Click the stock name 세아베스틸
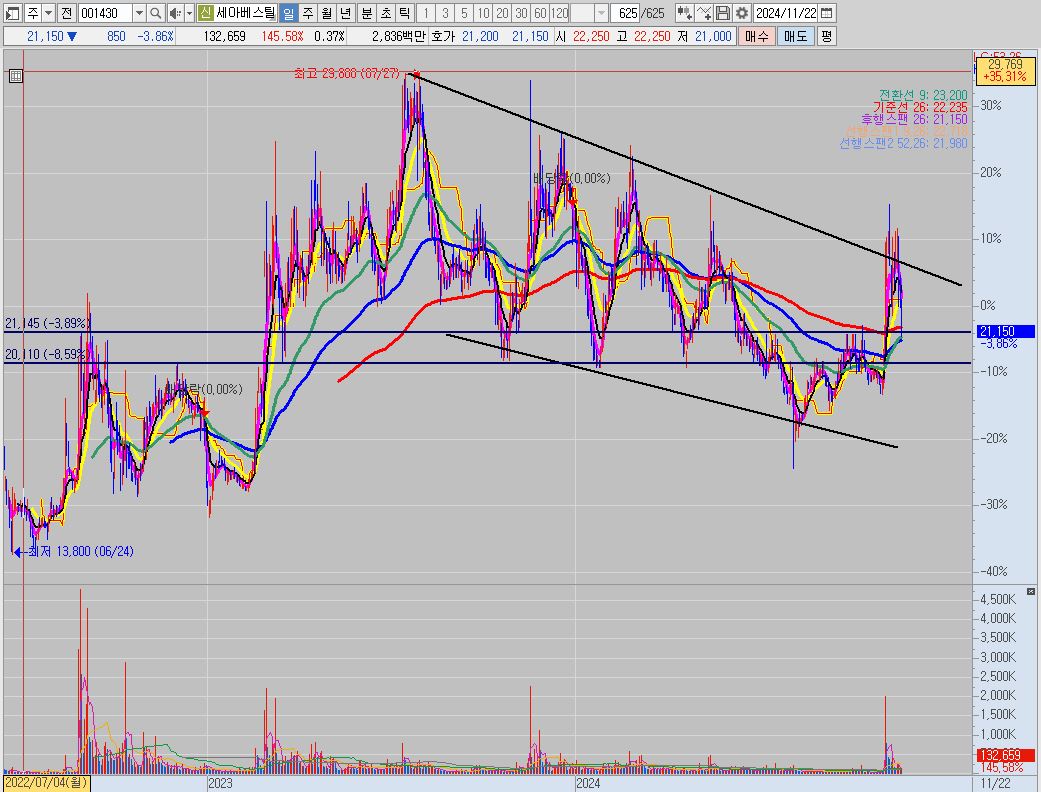Image resolution: width=1041 pixels, height=792 pixels. click(245, 13)
